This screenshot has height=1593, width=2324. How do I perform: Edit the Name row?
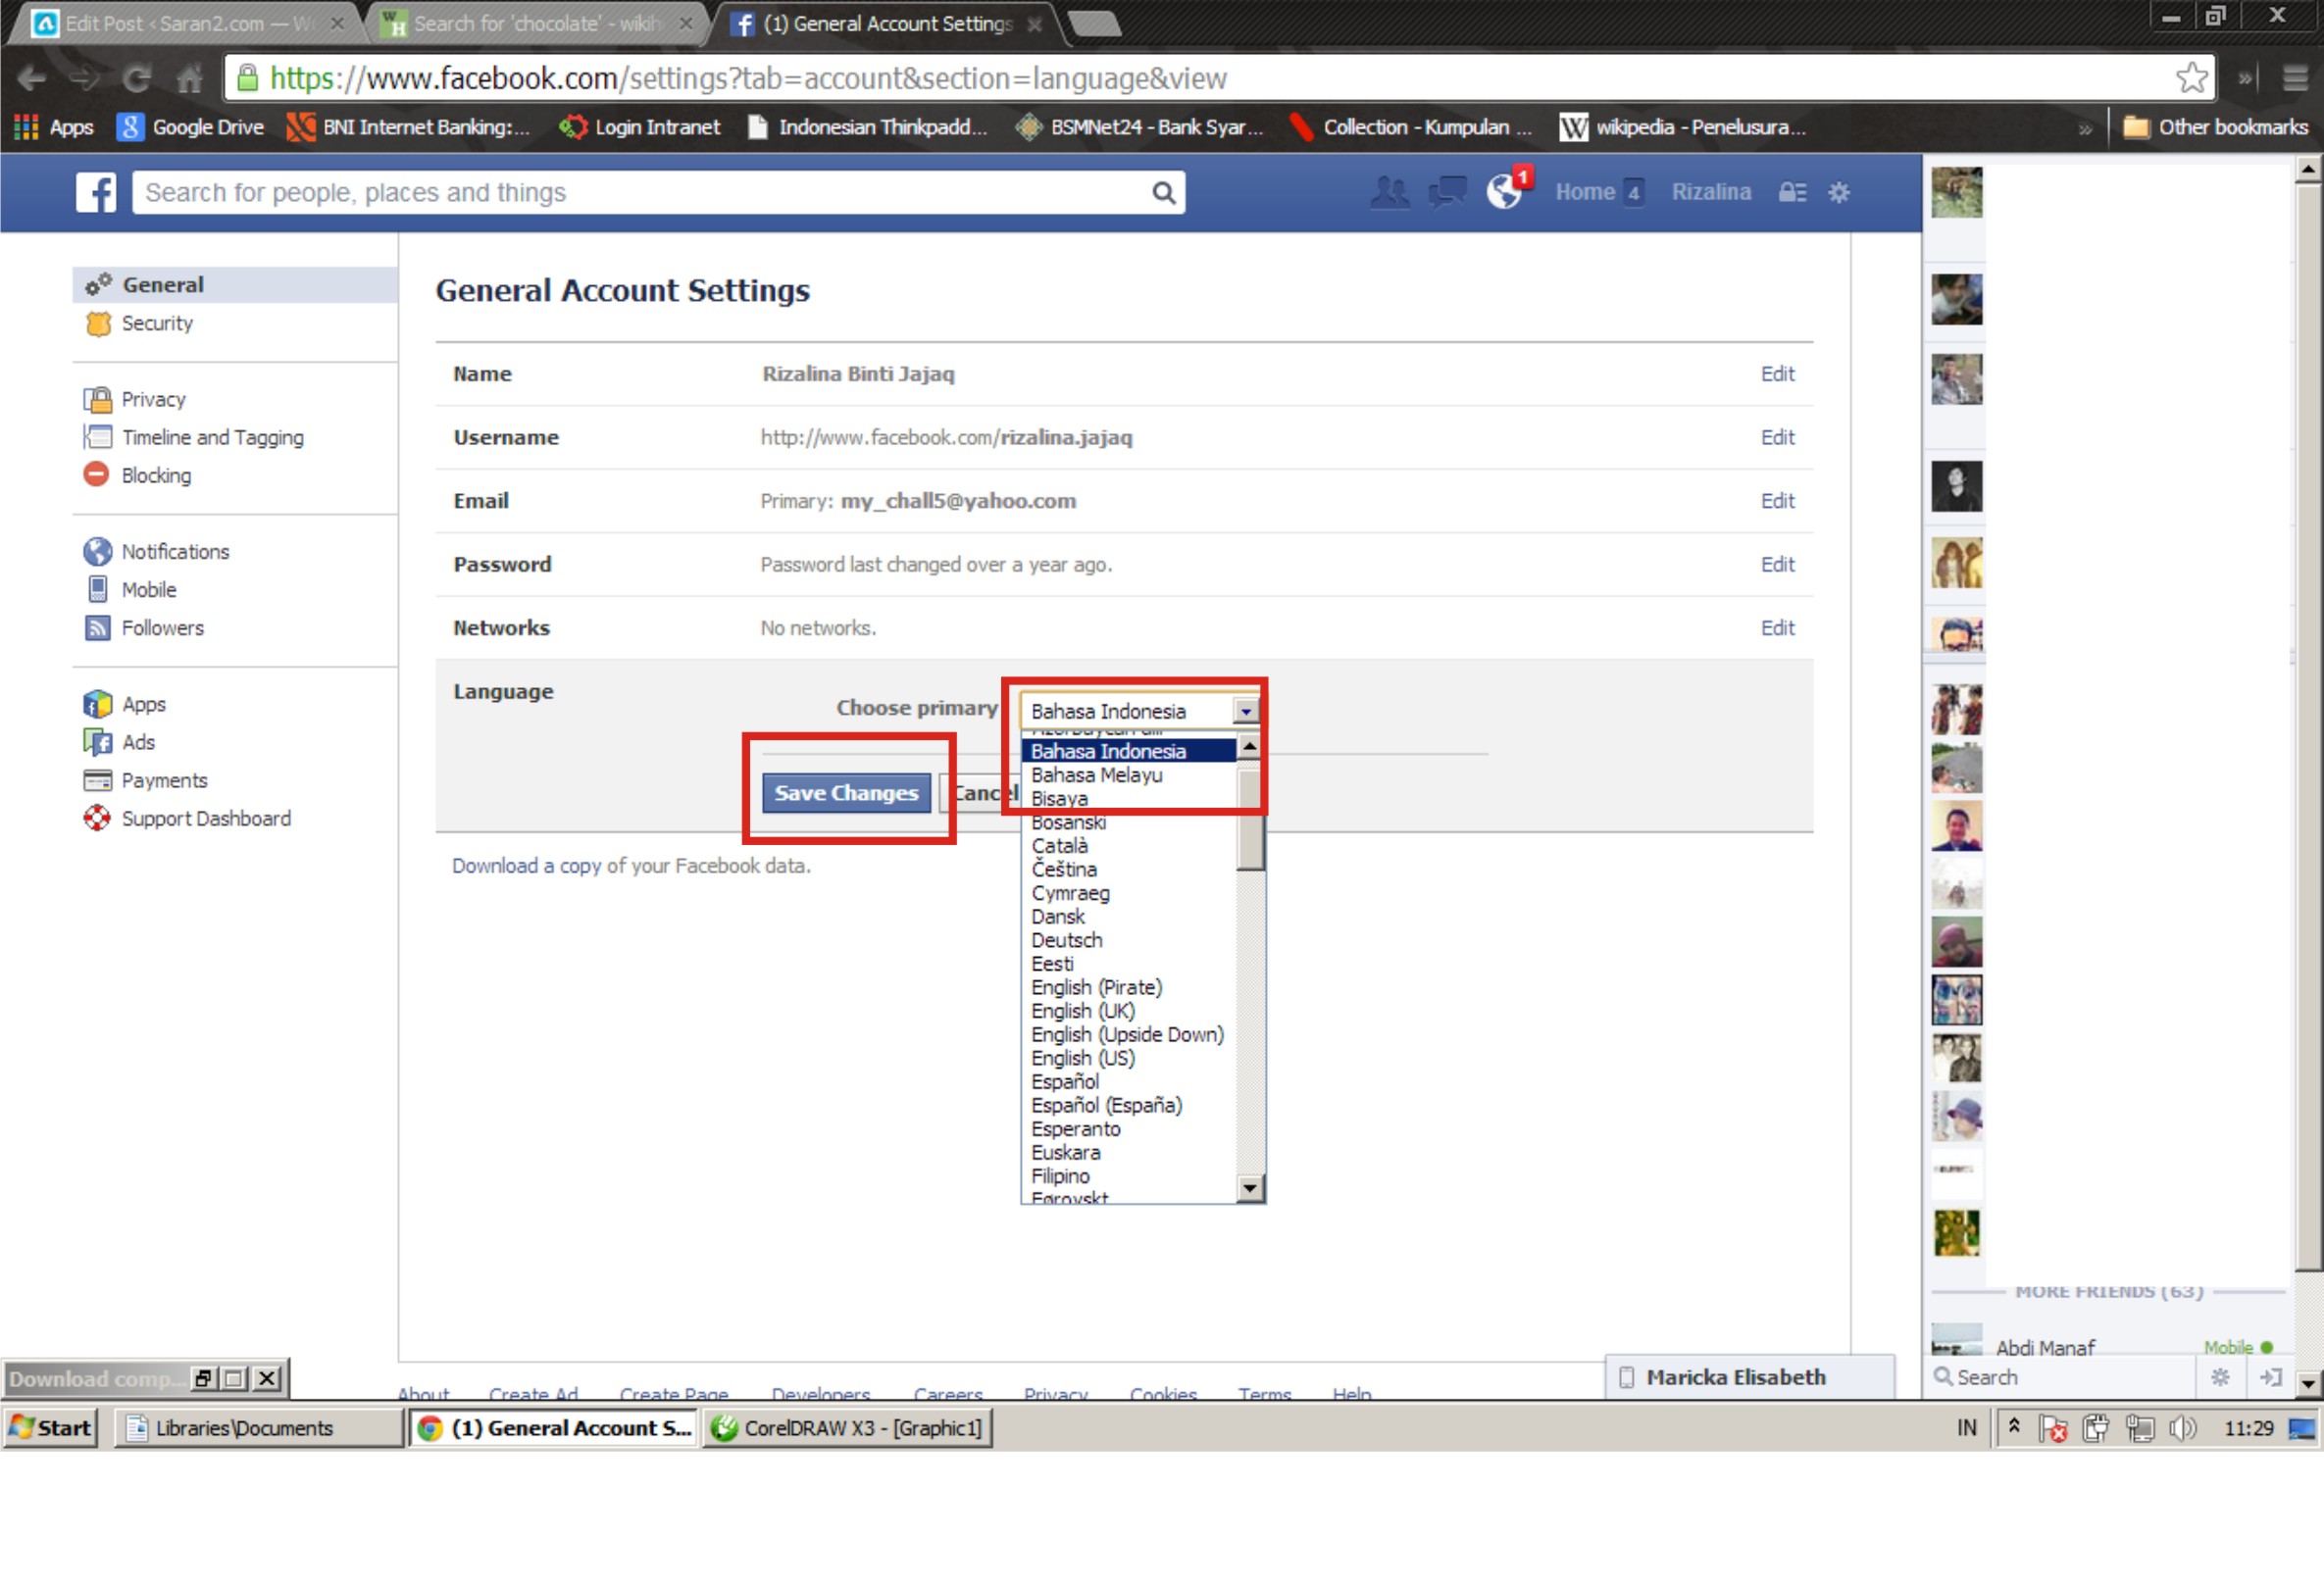[1777, 374]
